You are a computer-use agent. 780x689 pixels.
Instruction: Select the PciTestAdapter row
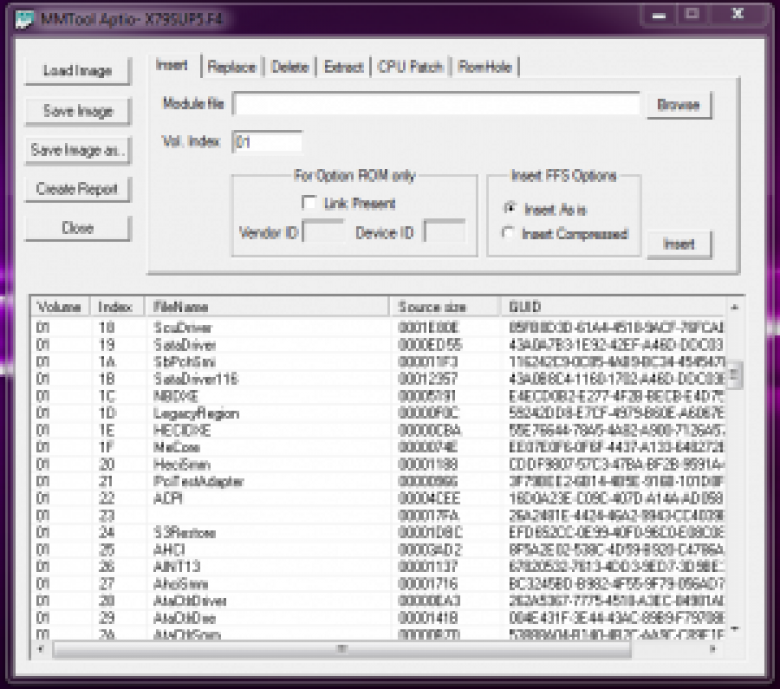tap(378, 482)
